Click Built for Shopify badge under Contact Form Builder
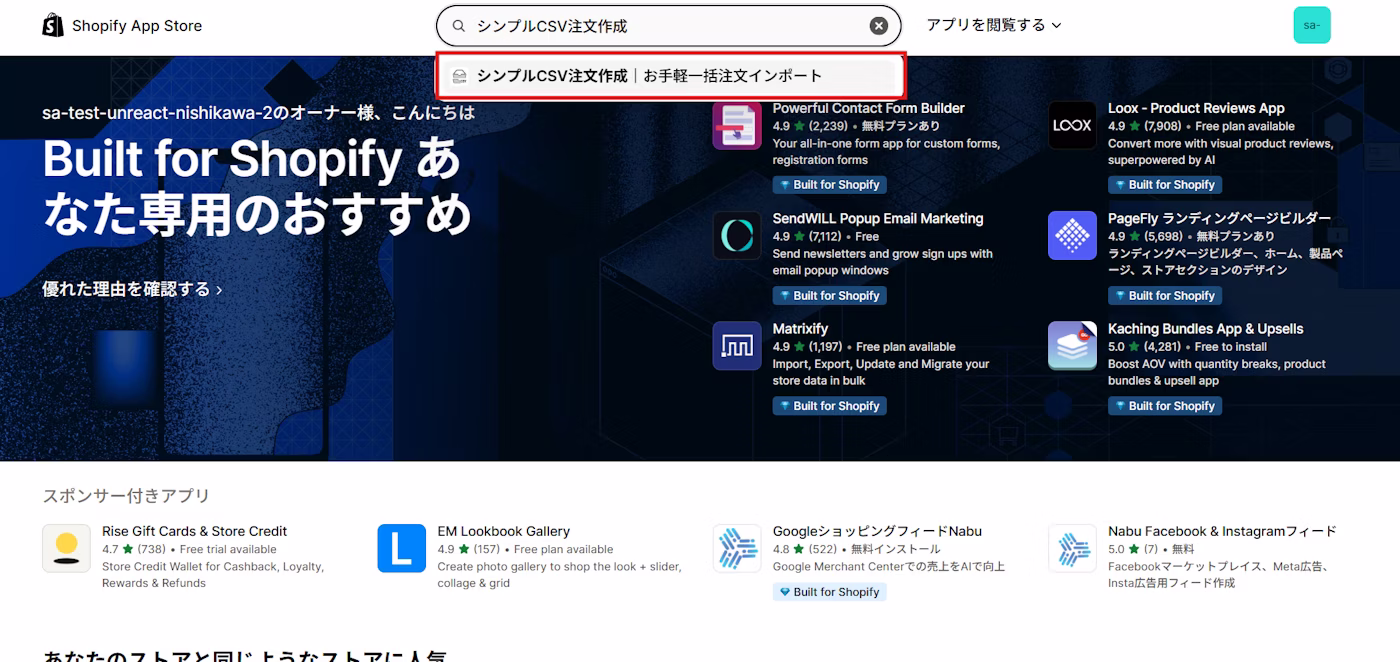The image size is (1400, 662). pyautogui.click(x=830, y=185)
